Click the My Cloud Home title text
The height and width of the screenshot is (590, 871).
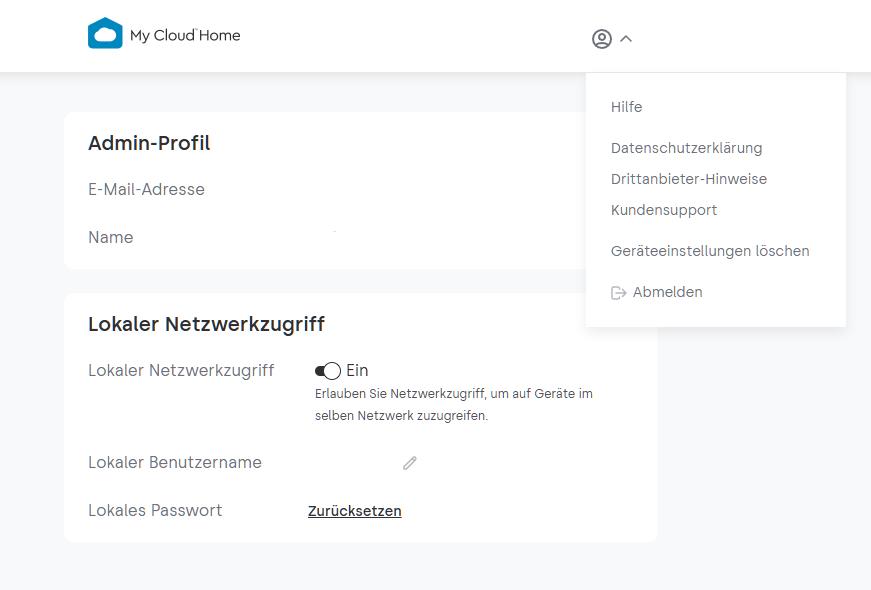coord(185,36)
